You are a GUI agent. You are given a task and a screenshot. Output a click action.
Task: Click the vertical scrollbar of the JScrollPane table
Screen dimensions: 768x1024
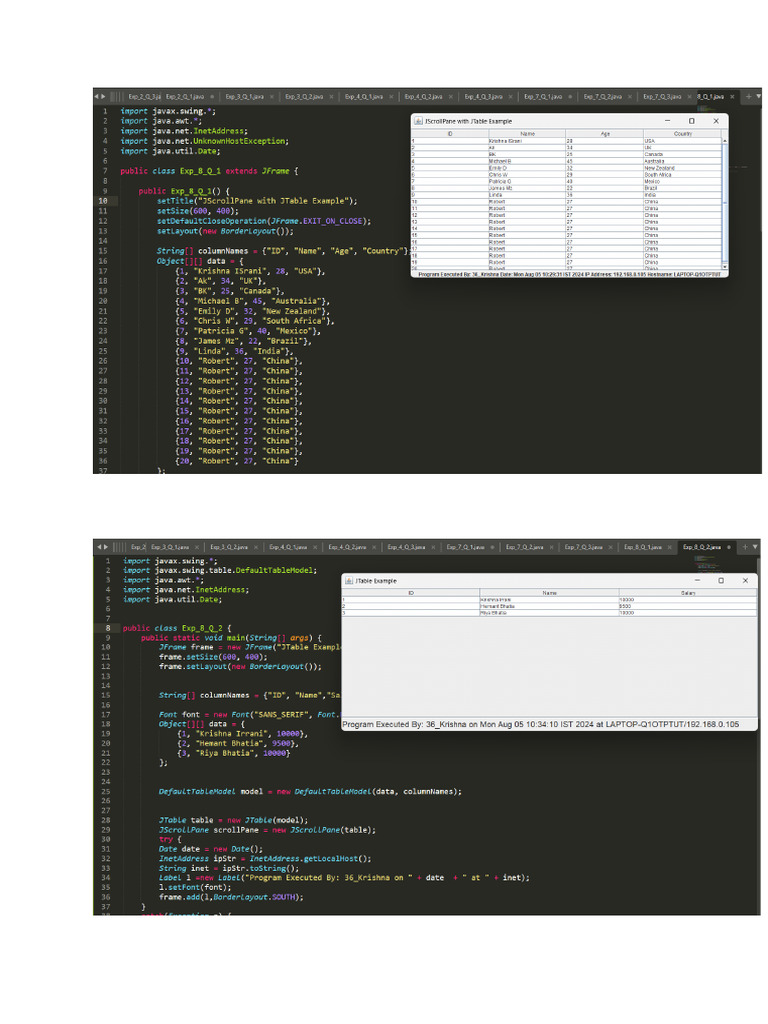point(725,200)
